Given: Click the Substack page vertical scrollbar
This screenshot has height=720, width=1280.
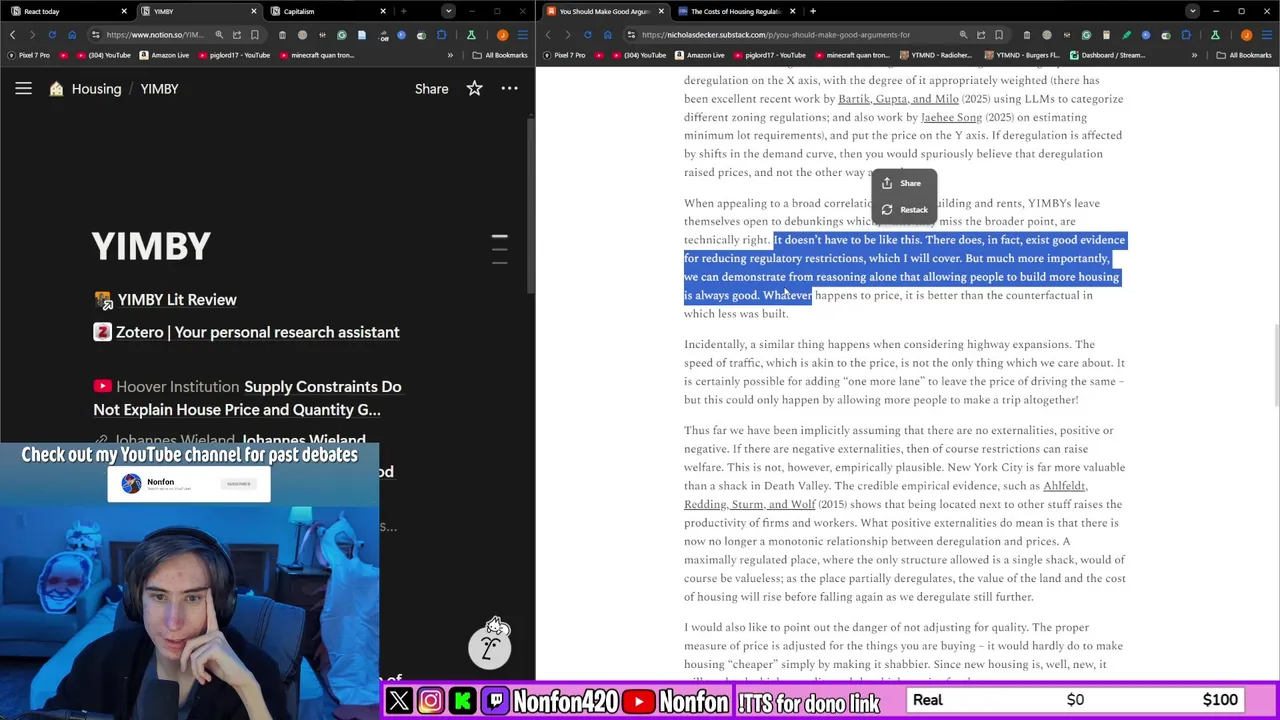Looking at the screenshot, I should 1275,365.
